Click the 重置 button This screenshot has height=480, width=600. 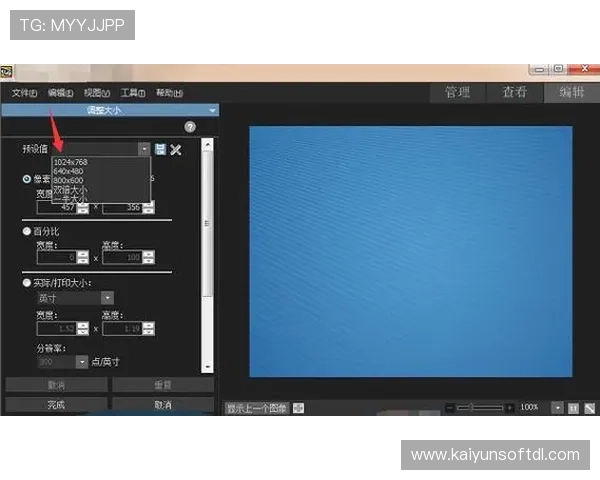163,385
